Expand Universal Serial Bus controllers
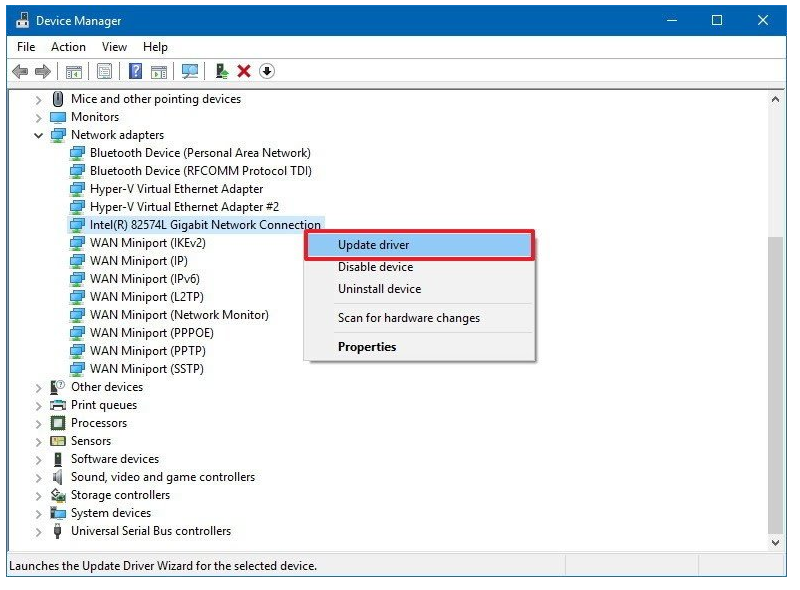The height and width of the screenshot is (590, 800). coord(39,532)
